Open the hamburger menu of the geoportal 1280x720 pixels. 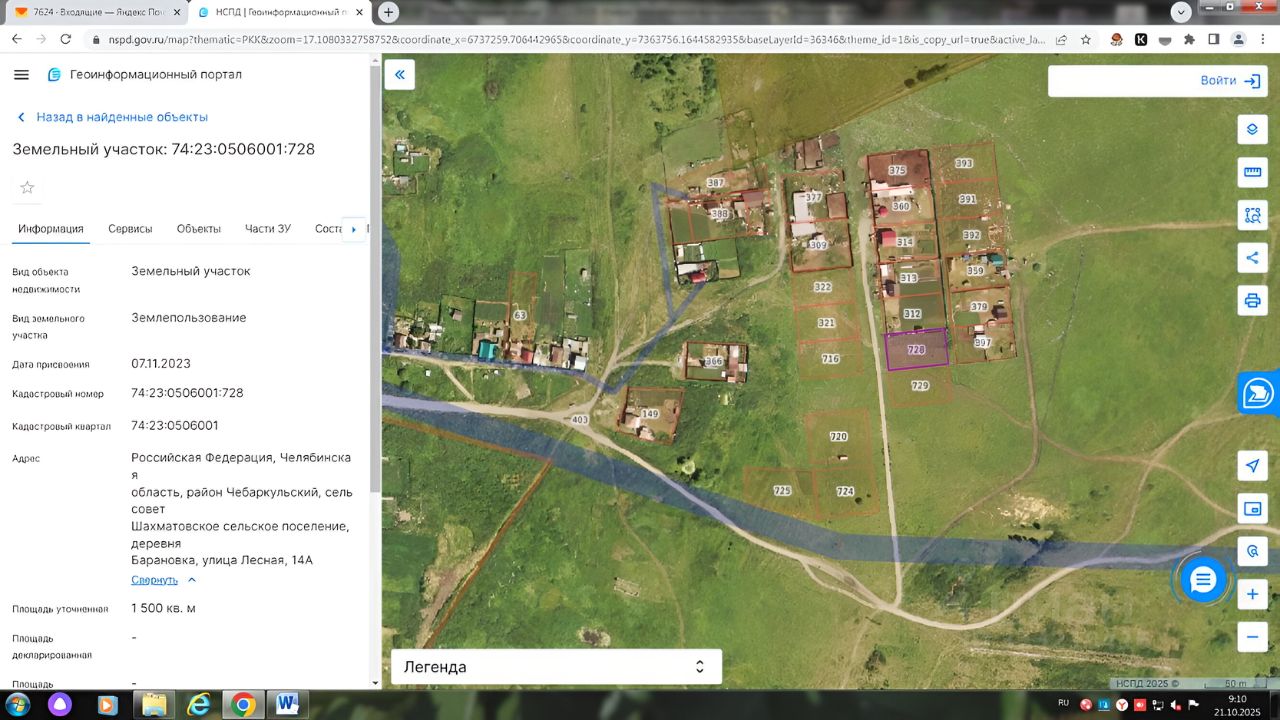22,75
